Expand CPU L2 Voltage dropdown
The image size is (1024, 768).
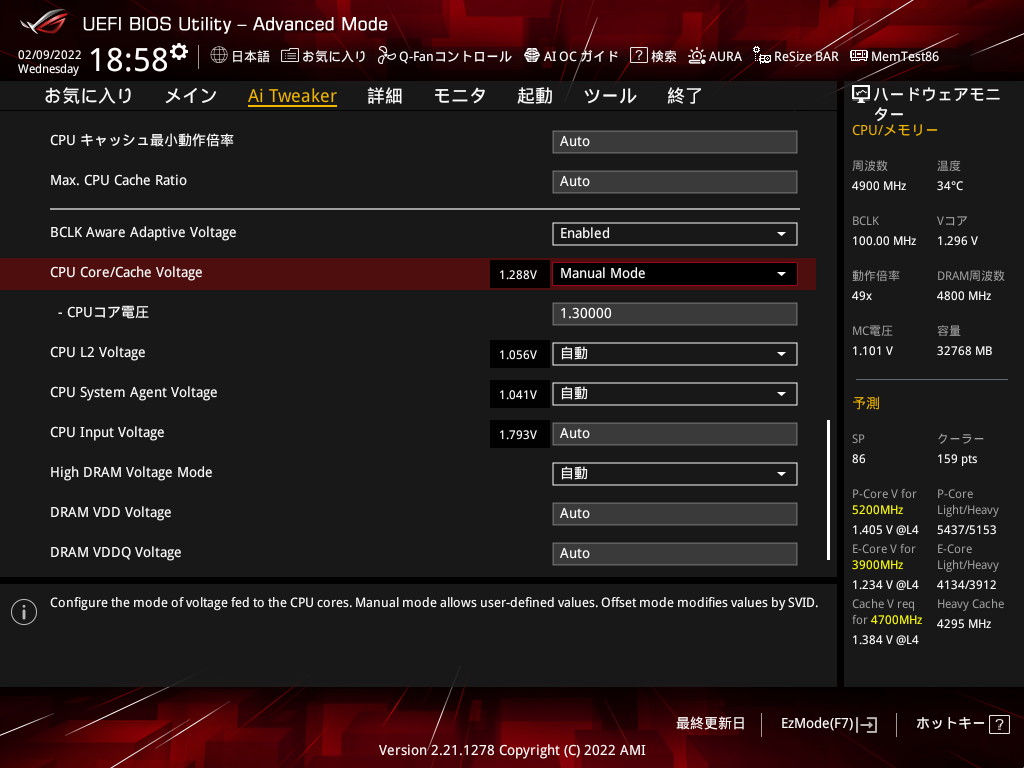675,354
